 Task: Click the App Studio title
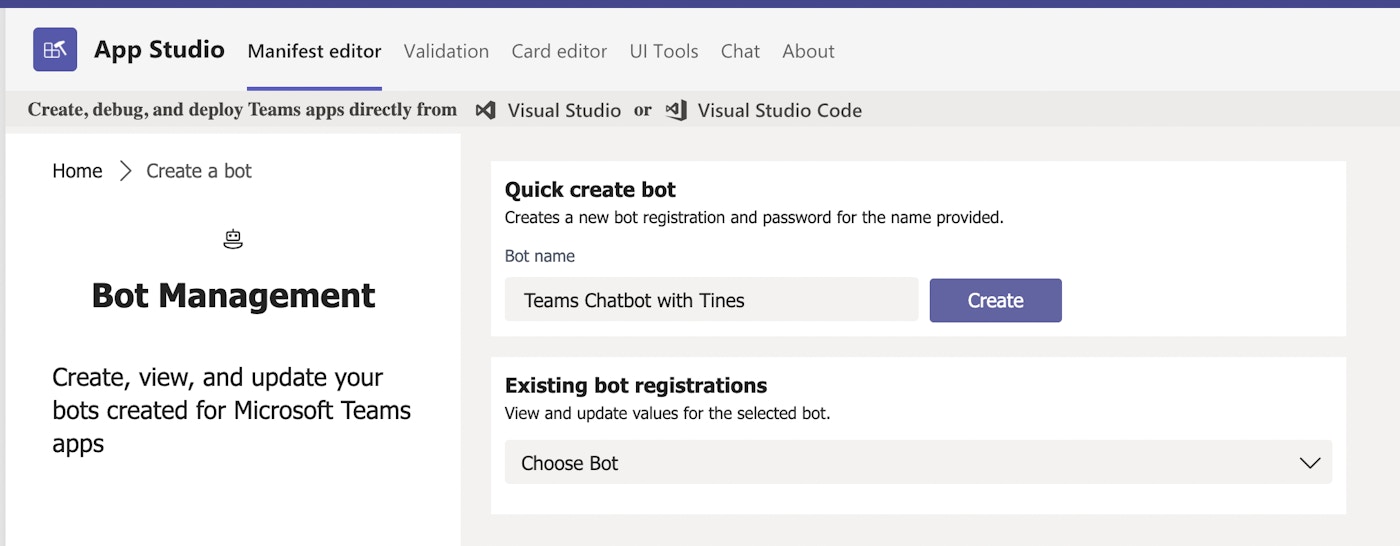159,50
